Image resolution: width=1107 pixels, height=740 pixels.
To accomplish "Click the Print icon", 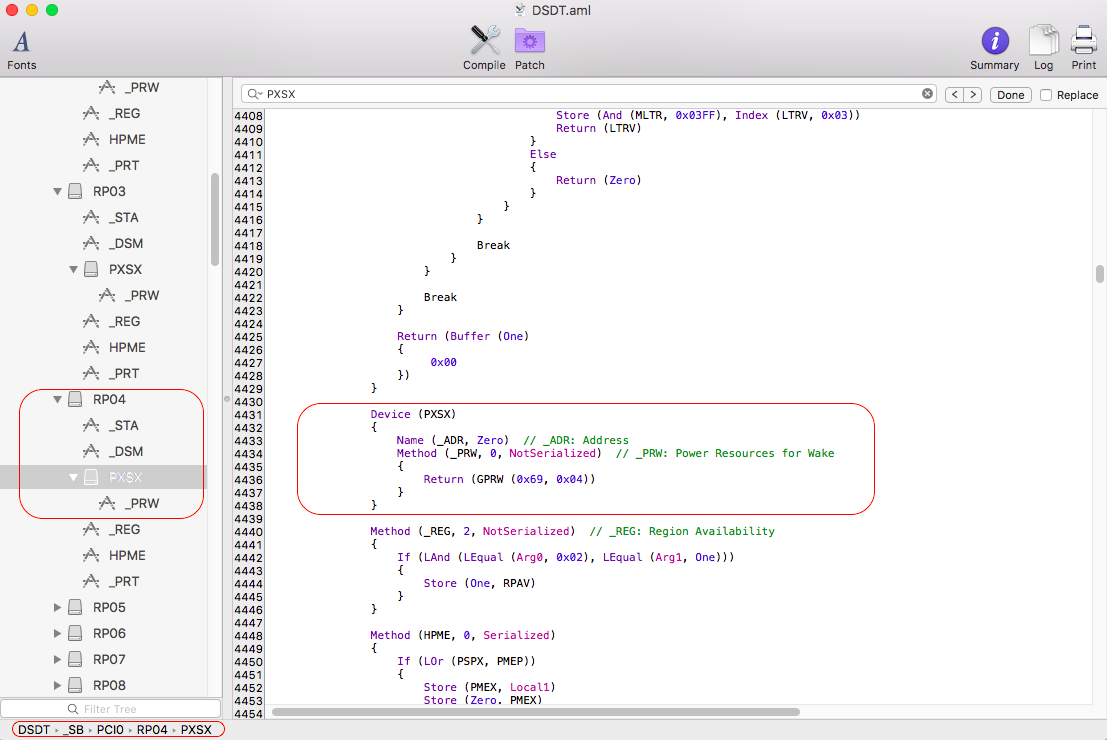I will click(1084, 47).
